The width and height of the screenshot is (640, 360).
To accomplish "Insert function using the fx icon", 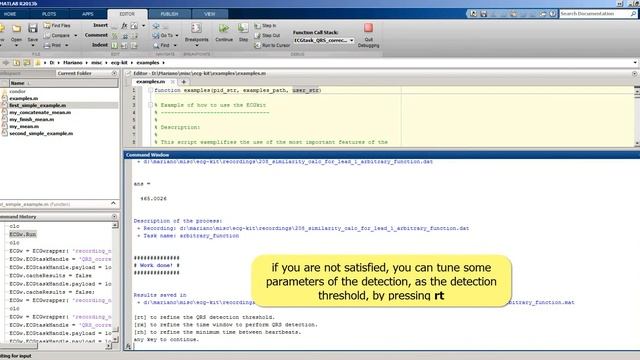I will pyautogui.click(x=124, y=25).
